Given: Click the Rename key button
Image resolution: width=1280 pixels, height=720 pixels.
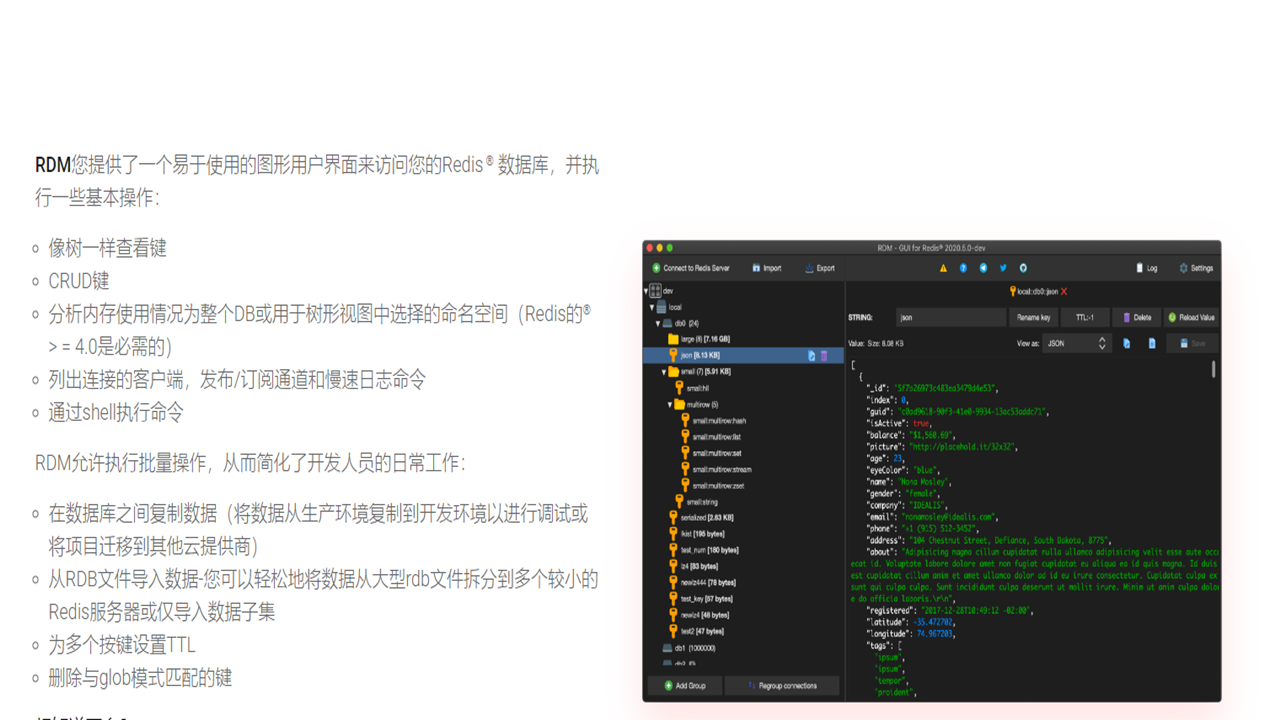Looking at the screenshot, I should [1035, 317].
